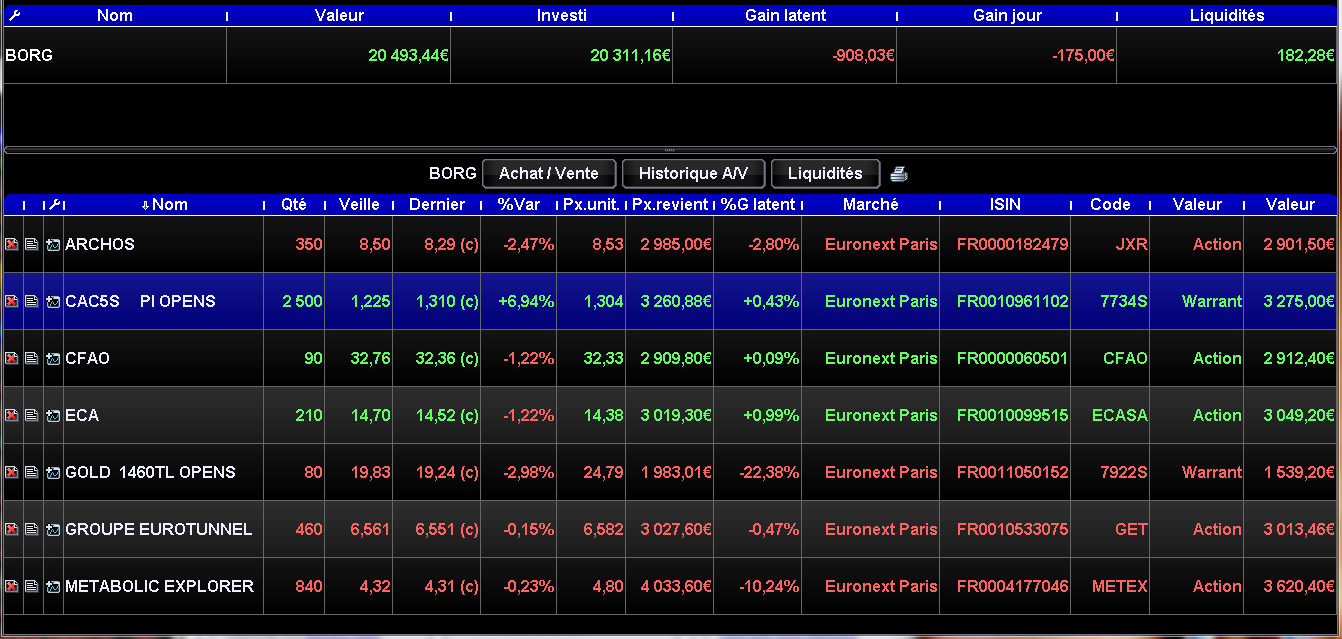Click the Liquidités button beside Historique A/V
The image size is (1342, 639).
pyautogui.click(x=825, y=173)
